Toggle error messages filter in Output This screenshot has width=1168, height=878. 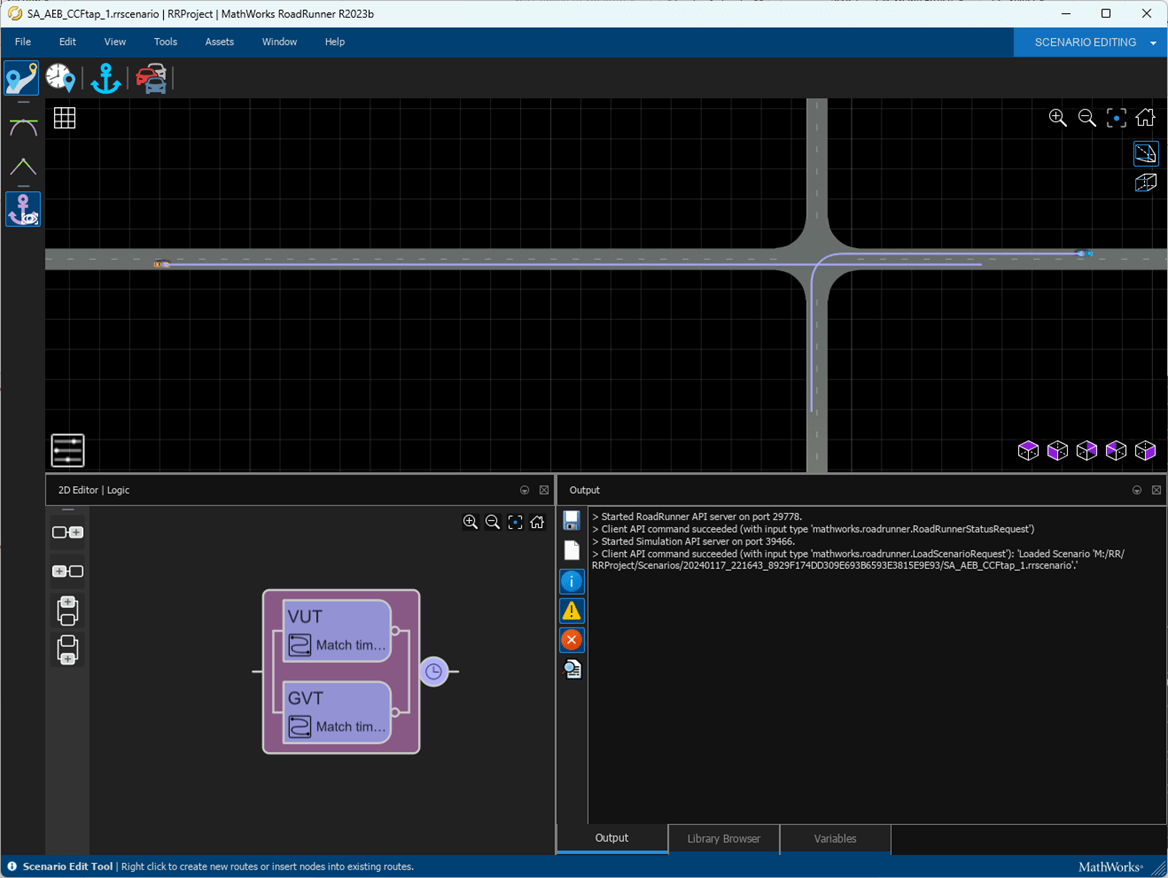pyautogui.click(x=572, y=639)
